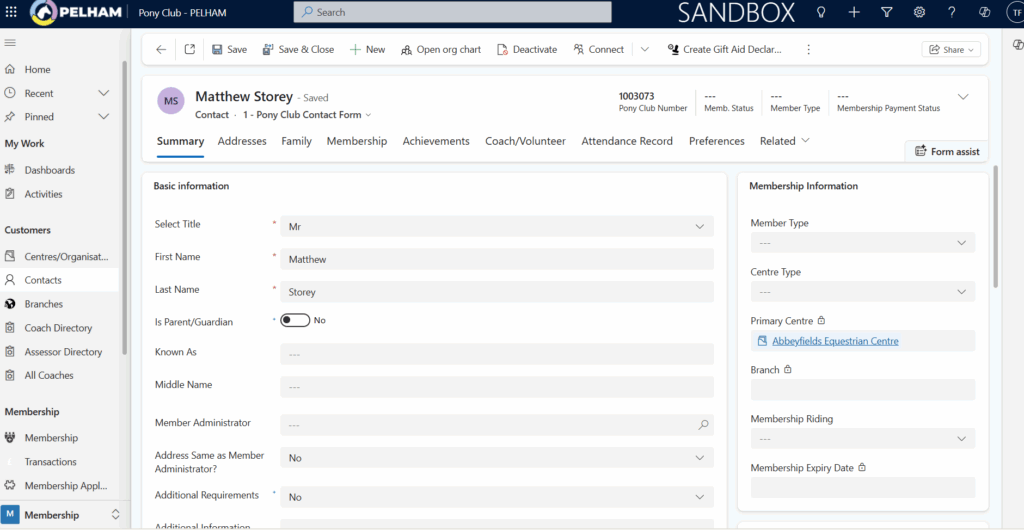Click the Save icon in command bar
1024x530 pixels.
(218, 49)
